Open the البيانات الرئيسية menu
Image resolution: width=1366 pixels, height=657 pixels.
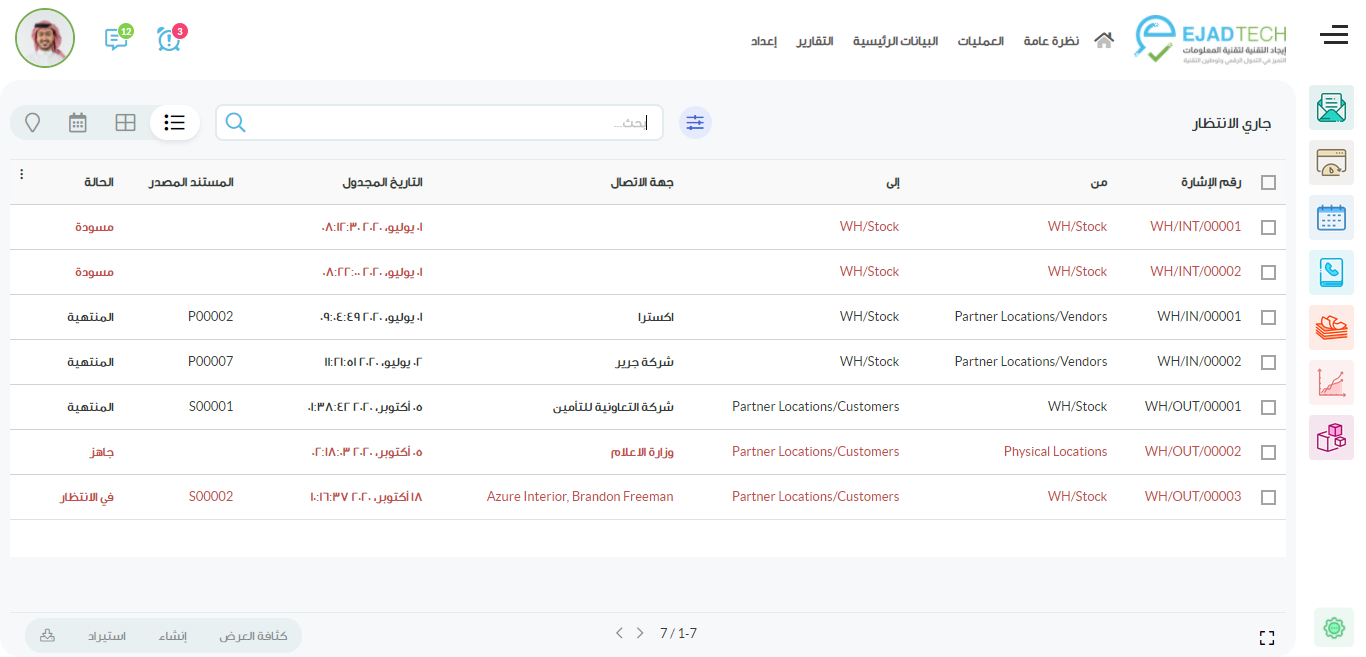tap(895, 42)
